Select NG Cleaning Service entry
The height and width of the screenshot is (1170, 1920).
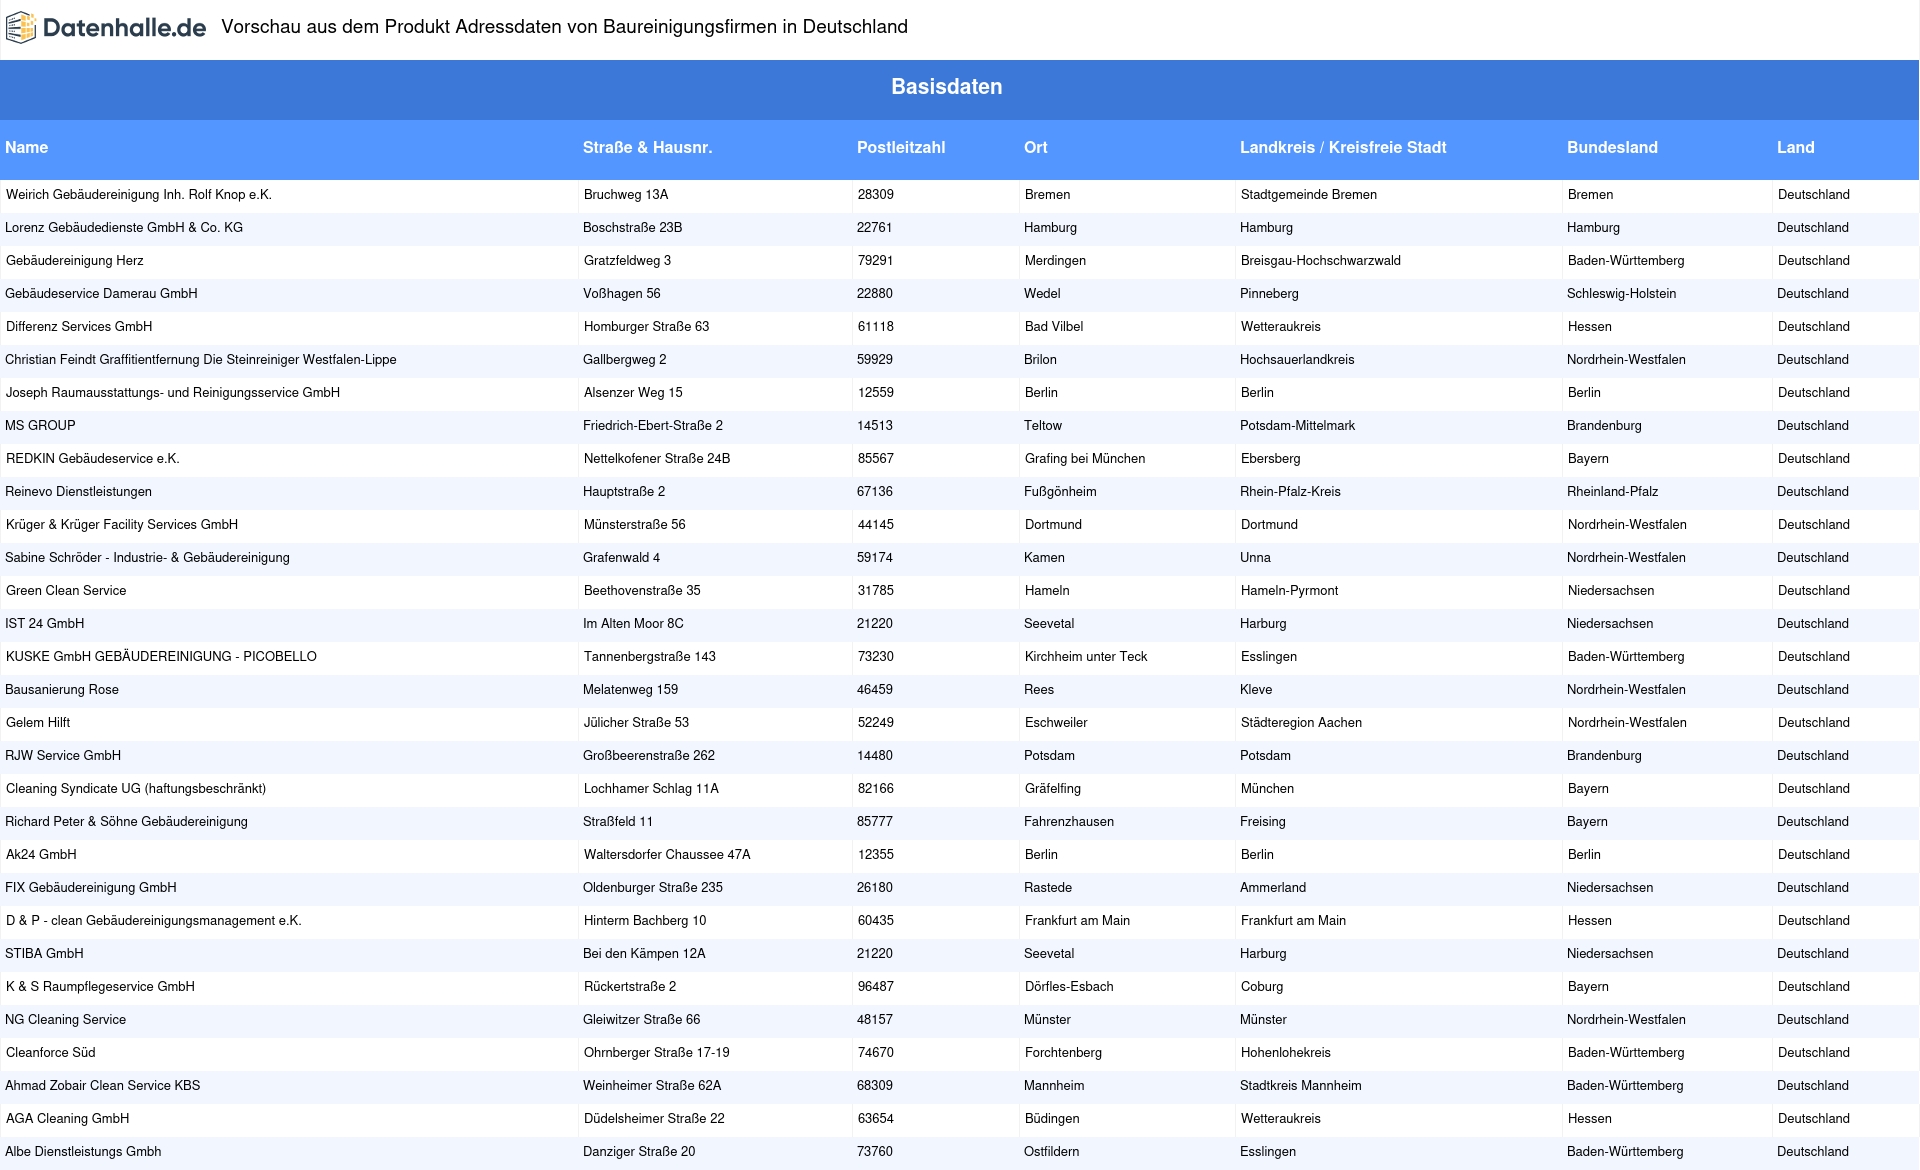[x=65, y=1020]
